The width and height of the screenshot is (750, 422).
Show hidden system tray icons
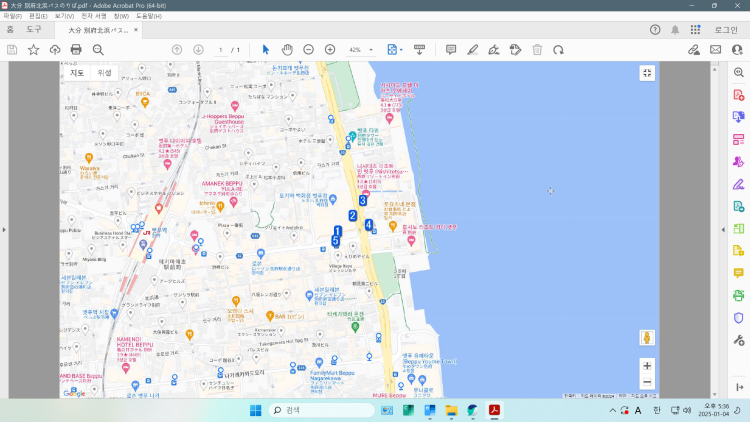tap(612, 411)
